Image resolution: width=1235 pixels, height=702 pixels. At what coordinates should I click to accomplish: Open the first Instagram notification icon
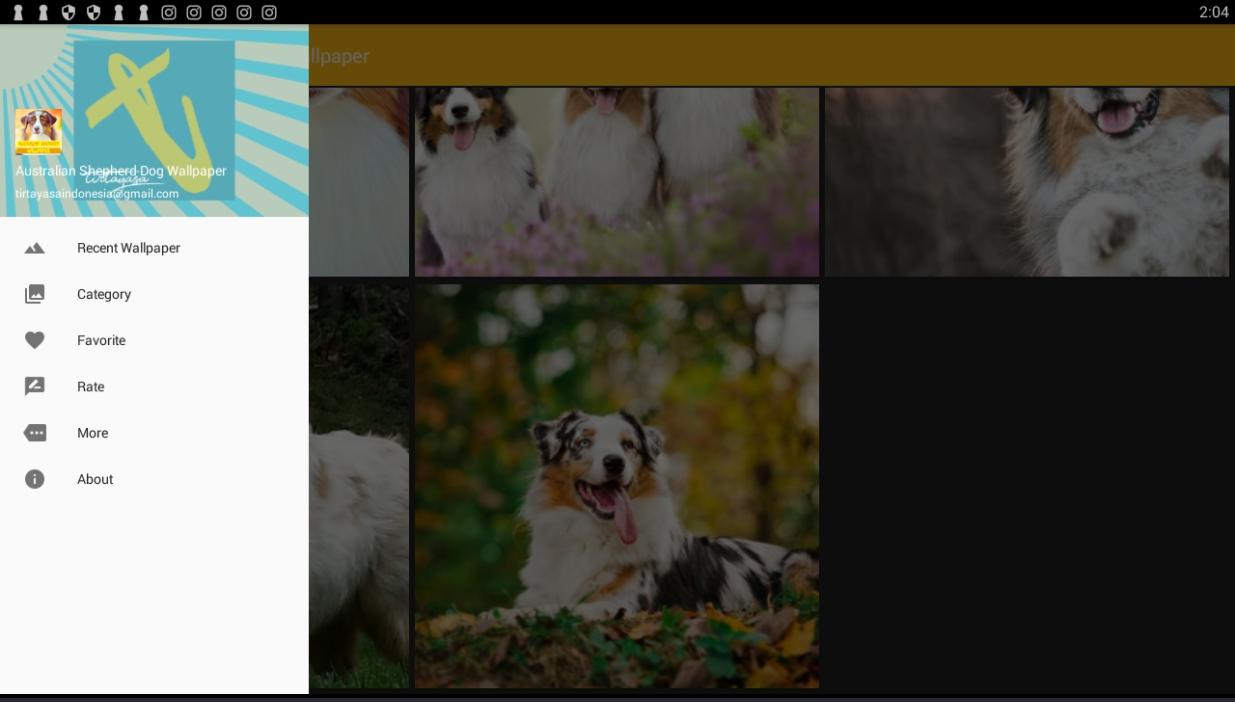[x=169, y=12]
